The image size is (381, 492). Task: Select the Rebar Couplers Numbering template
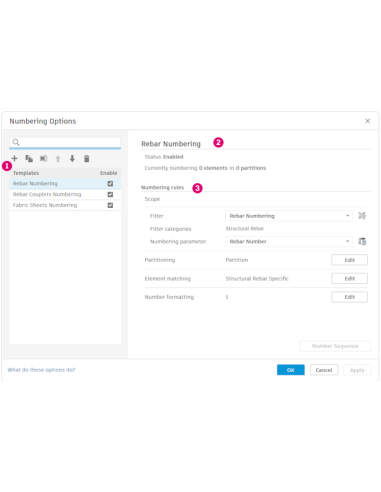65,194
